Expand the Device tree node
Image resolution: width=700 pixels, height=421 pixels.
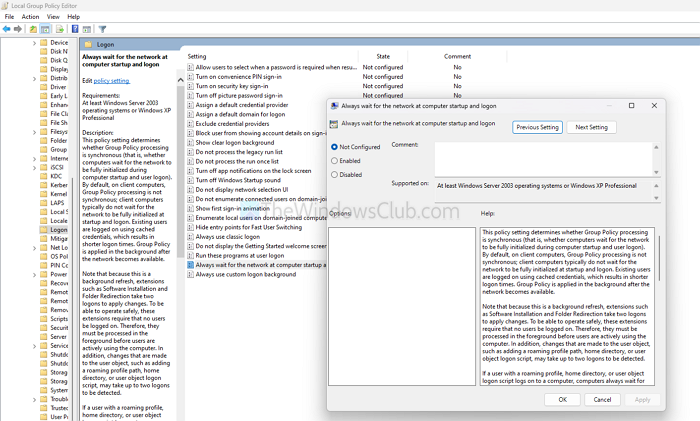34,43
